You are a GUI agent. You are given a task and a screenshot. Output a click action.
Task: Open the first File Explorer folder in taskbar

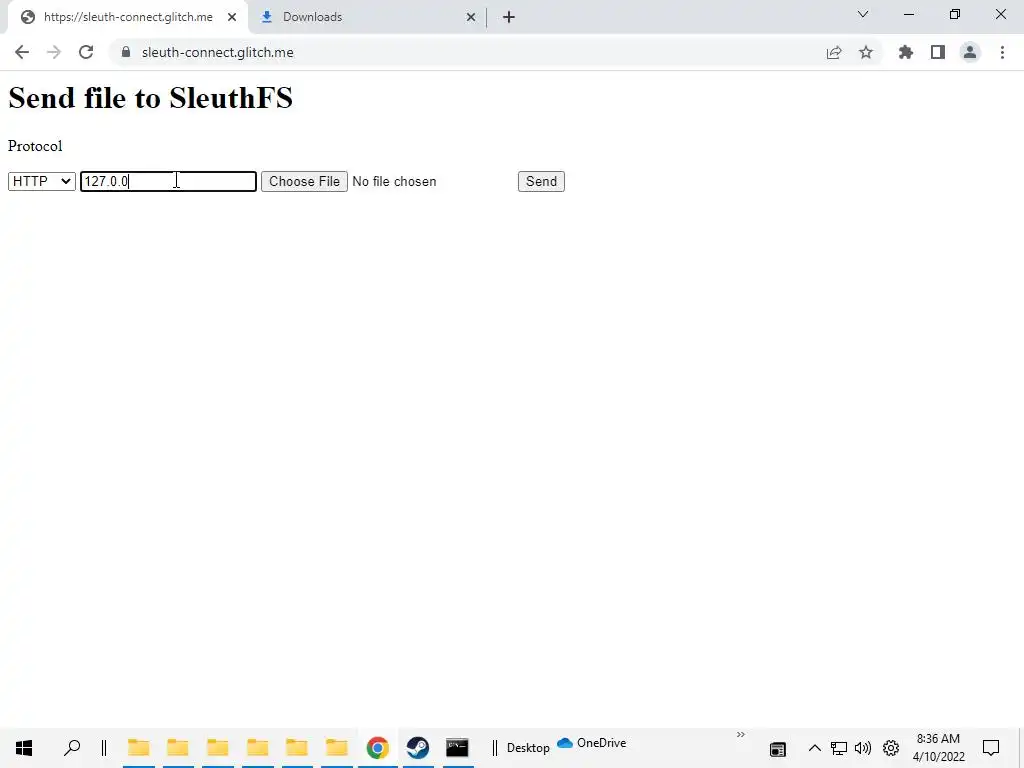[138, 748]
